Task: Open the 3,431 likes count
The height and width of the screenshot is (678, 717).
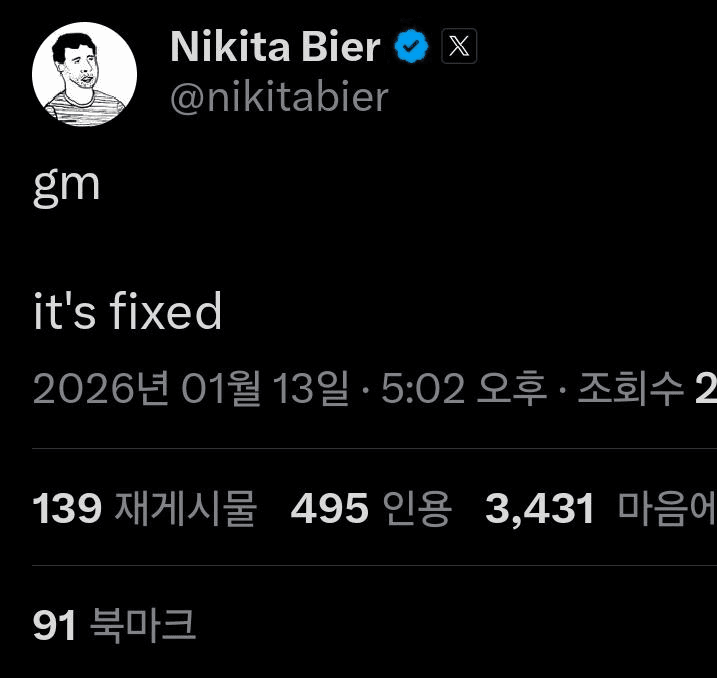Action: (540, 509)
